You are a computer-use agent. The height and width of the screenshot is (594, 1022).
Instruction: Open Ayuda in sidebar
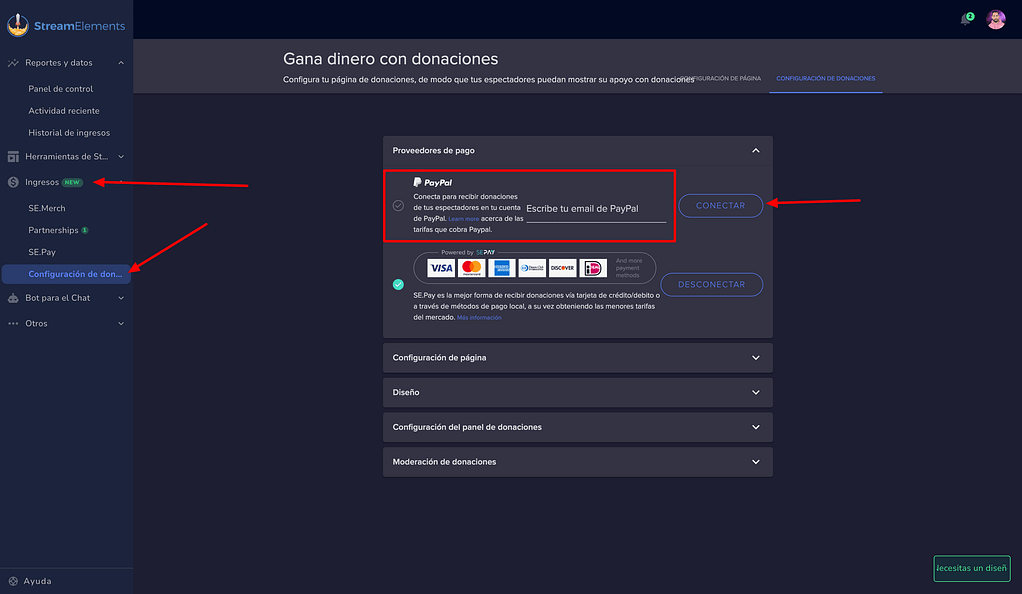pos(37,581)
